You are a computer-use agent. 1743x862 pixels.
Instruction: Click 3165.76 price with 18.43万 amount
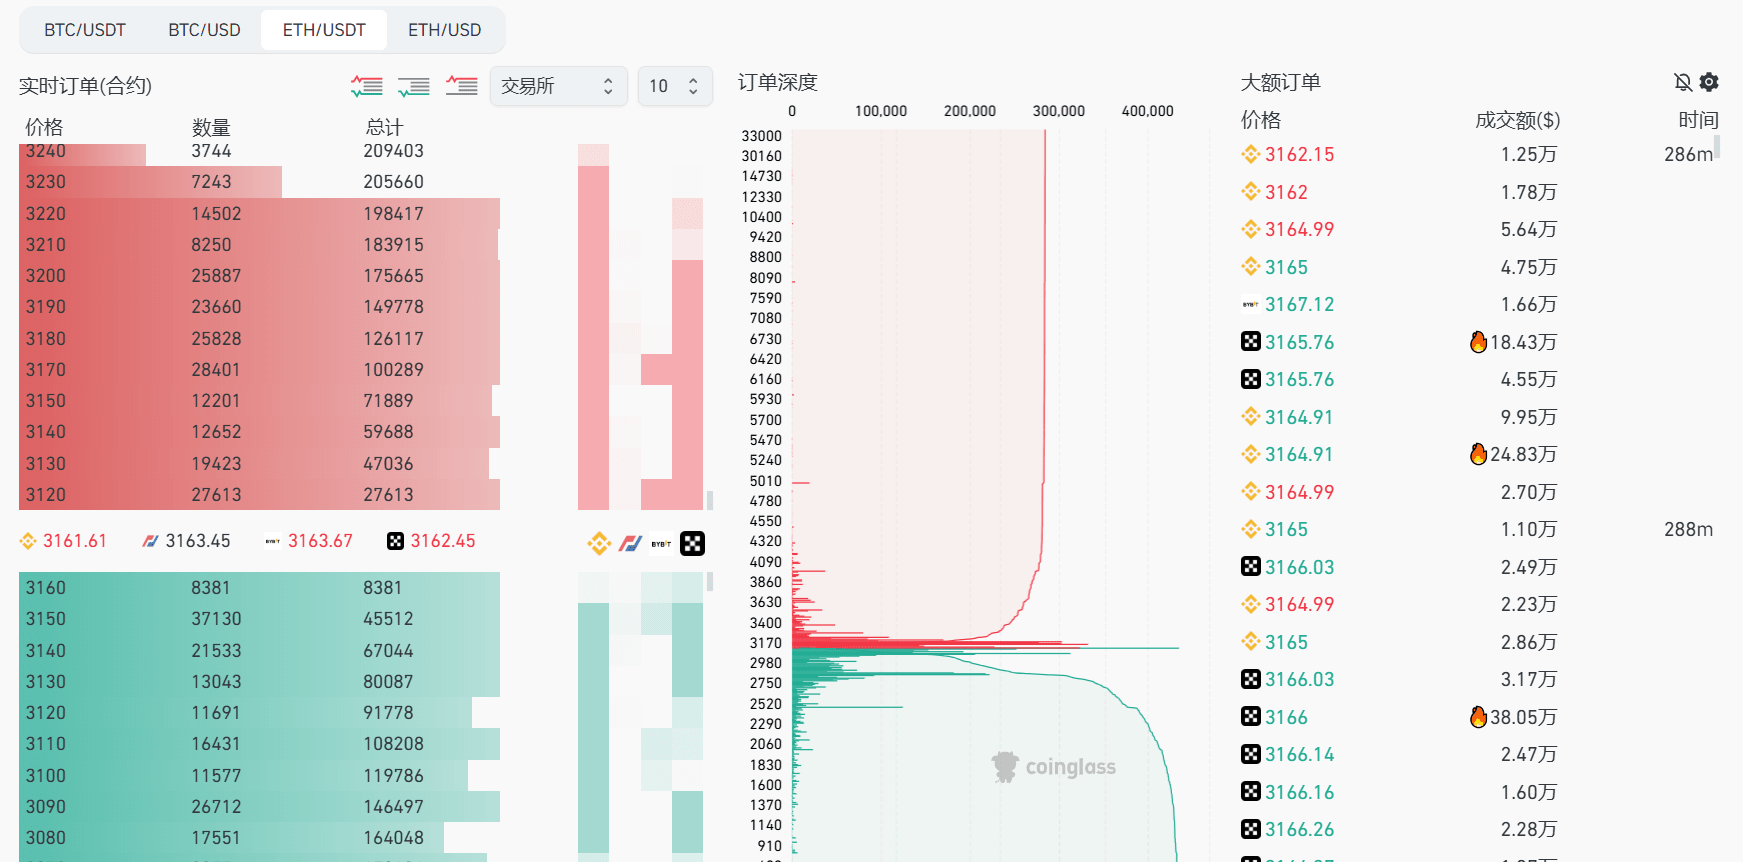click(x=1299, y=342)
